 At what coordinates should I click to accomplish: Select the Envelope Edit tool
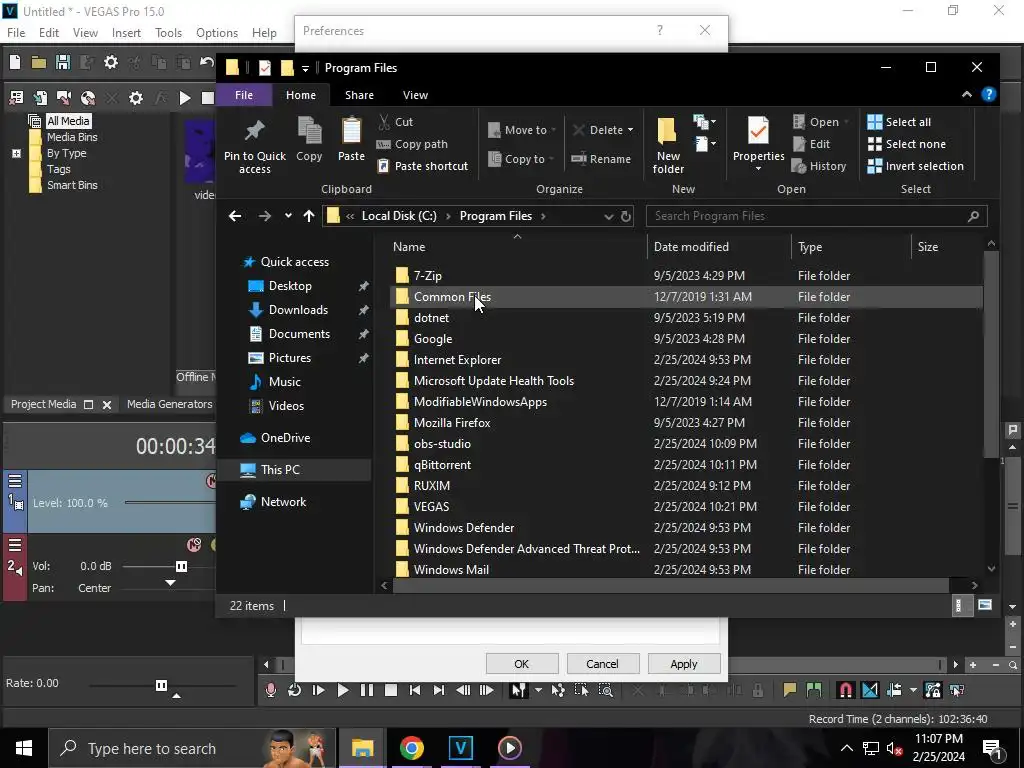pos(558,690)
